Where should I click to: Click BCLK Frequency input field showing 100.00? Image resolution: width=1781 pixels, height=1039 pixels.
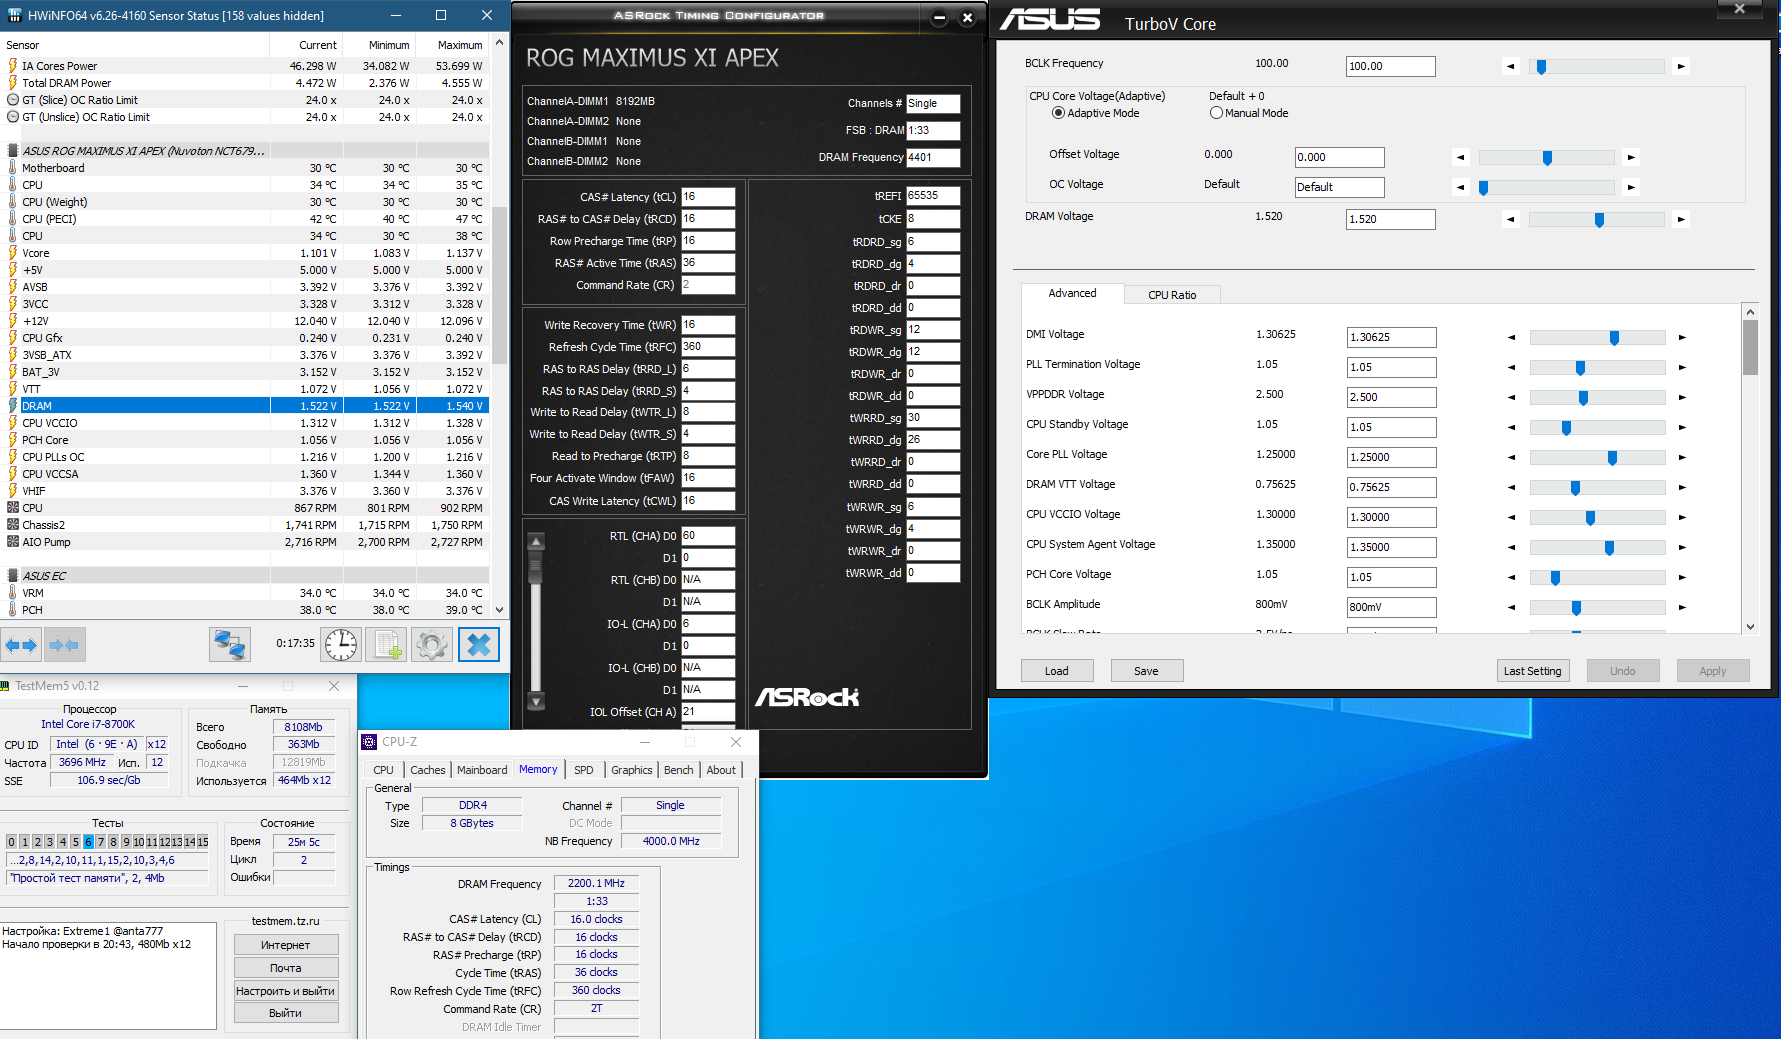point(1391,66)
